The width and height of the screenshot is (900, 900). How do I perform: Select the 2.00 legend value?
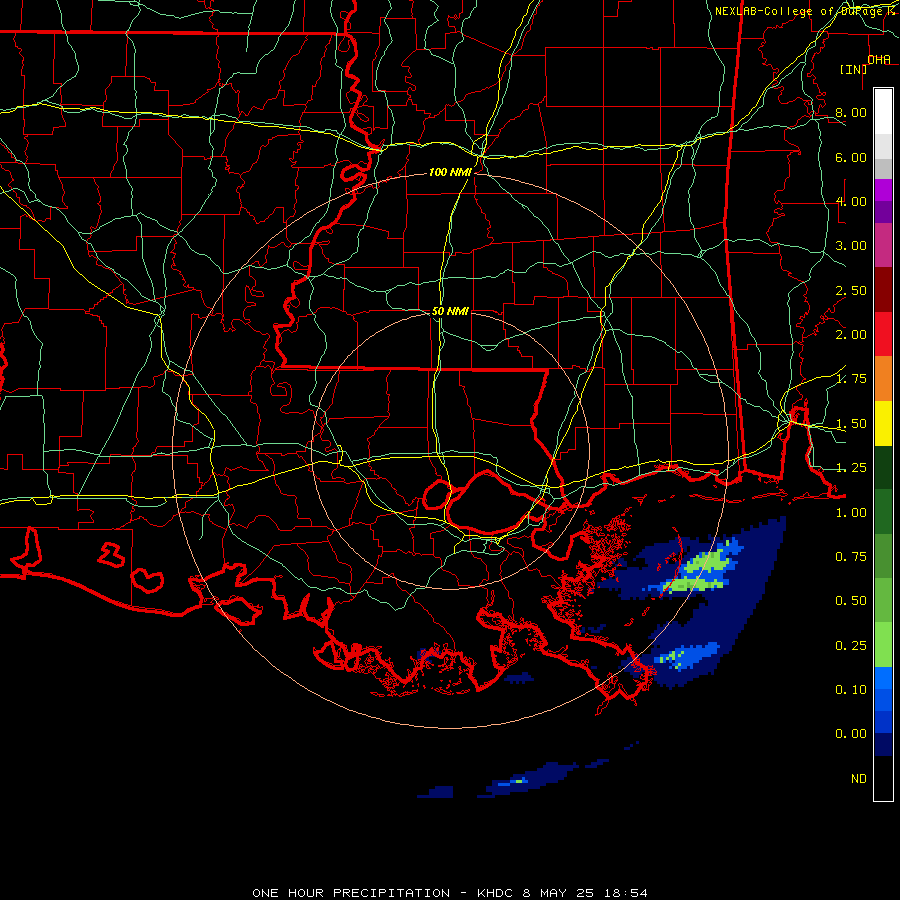(x=851, y=335)
